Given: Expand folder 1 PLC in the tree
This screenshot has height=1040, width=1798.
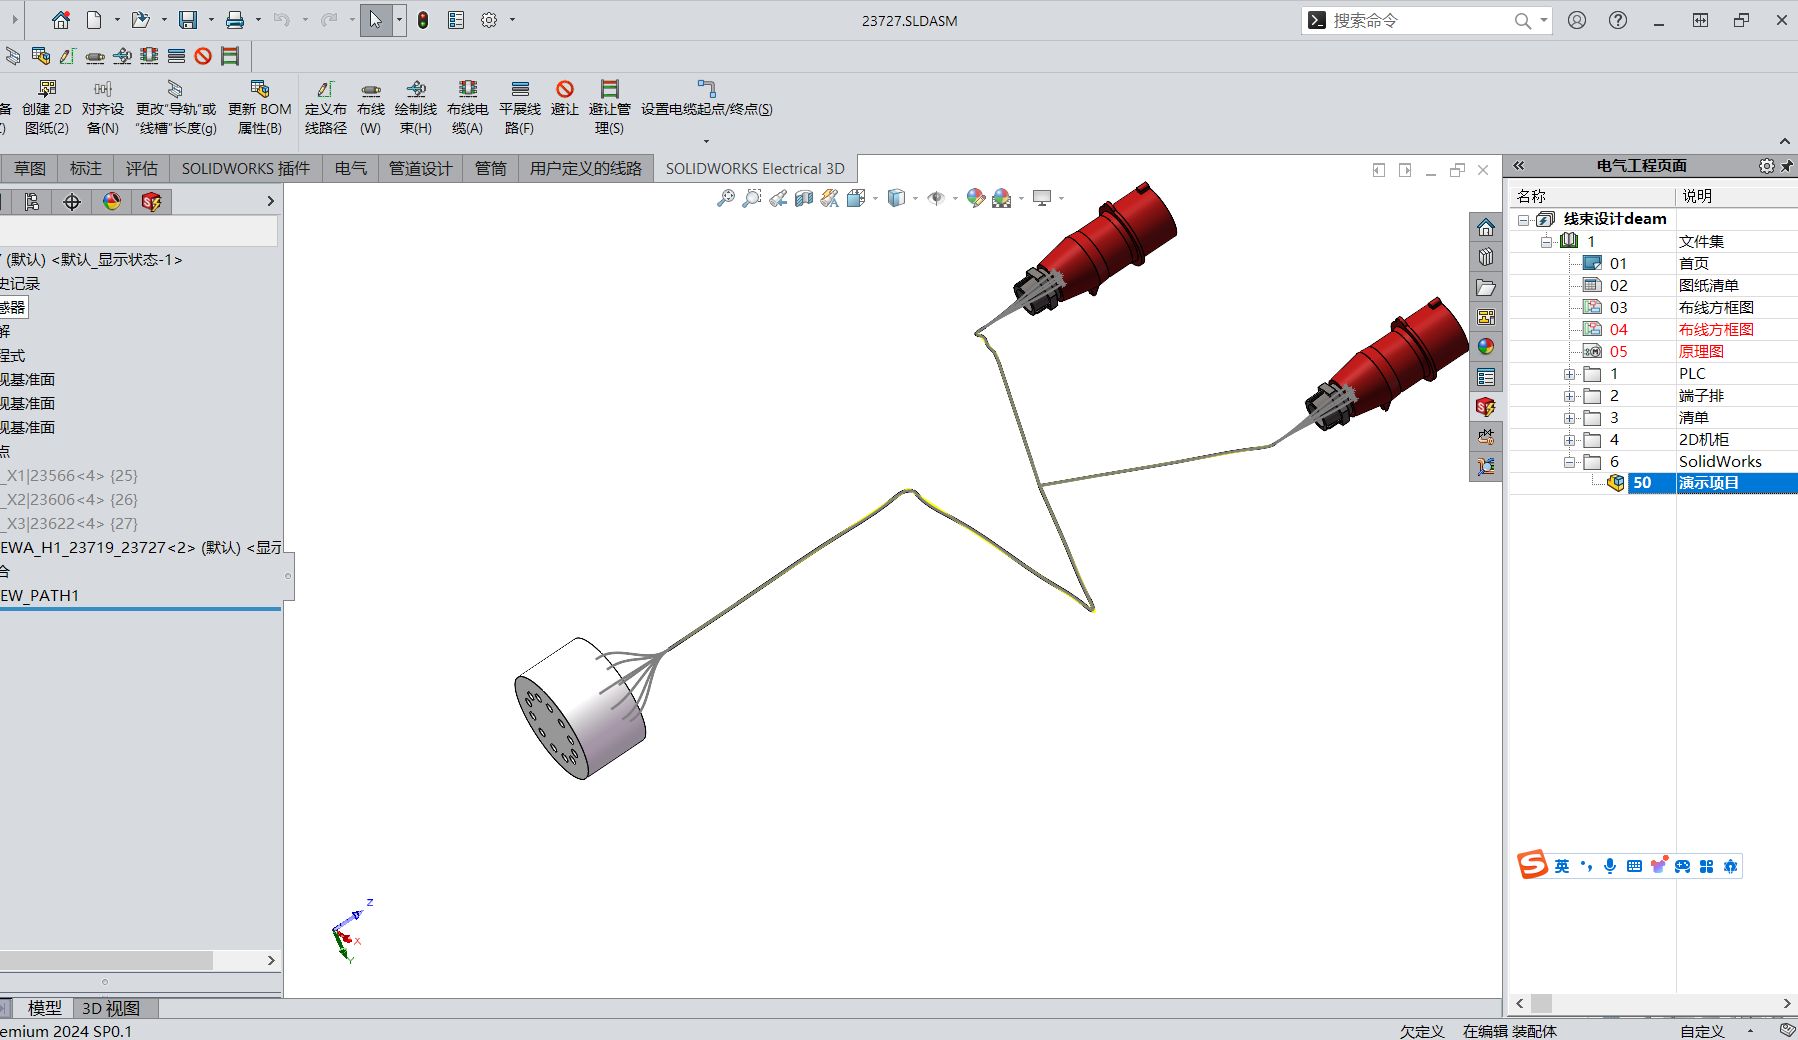Looking at the screenshot, I should pyautogui.click(x=1570, y=374).
